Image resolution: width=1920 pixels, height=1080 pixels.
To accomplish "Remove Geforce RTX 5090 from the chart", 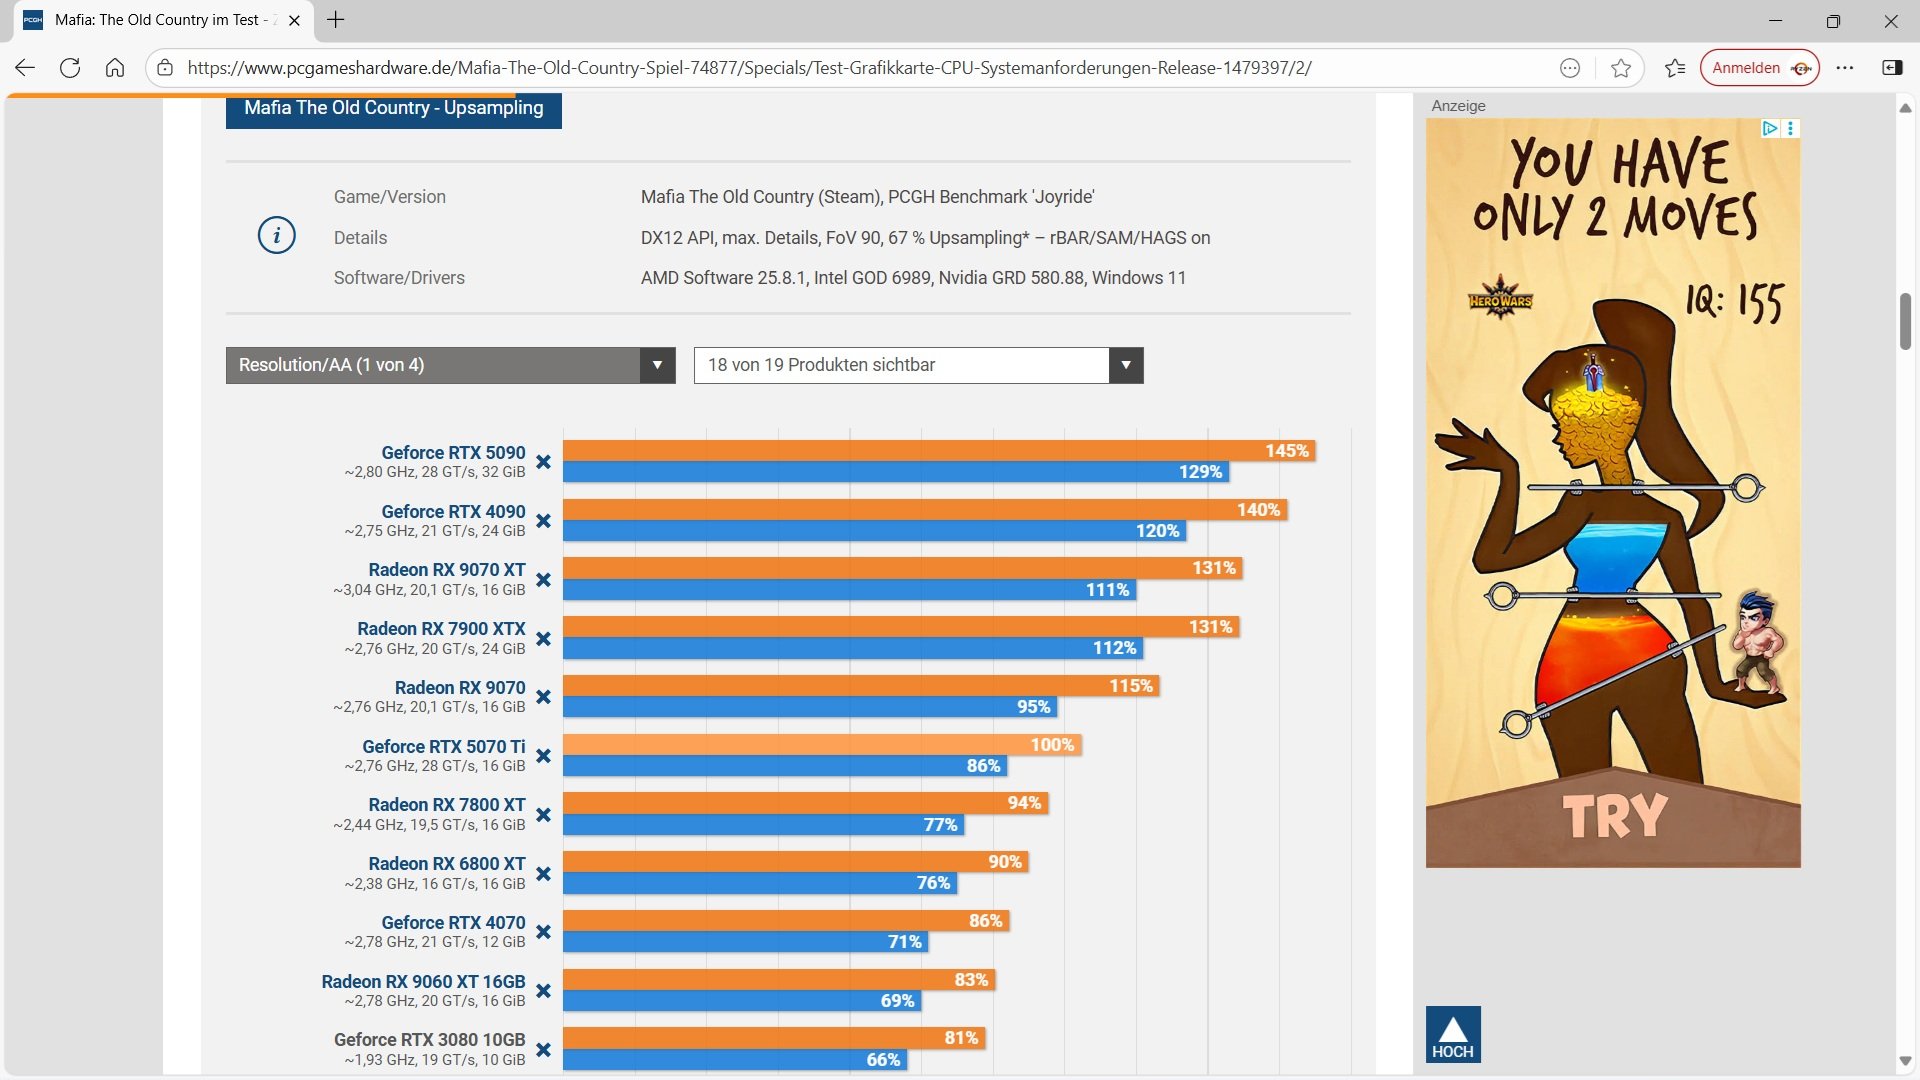I will click(543, 462).
